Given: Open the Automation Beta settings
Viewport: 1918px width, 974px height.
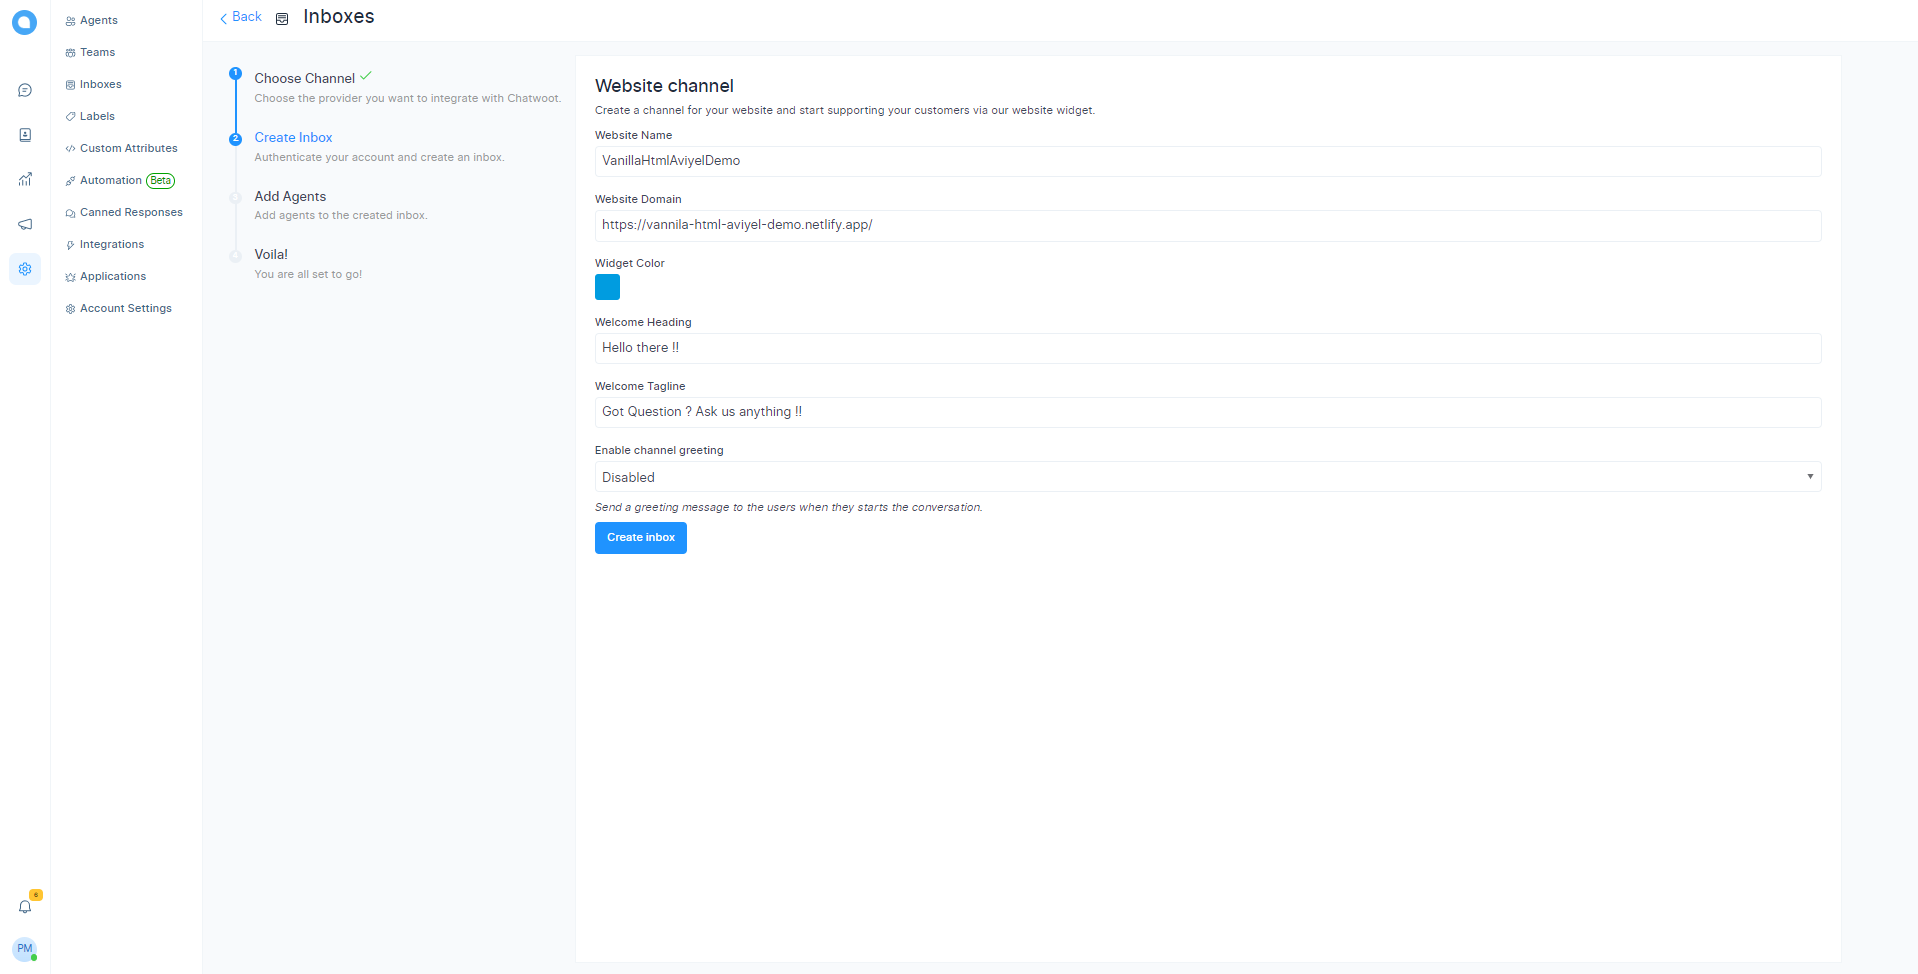Looking at the screenshot, I should pos(110,180).
